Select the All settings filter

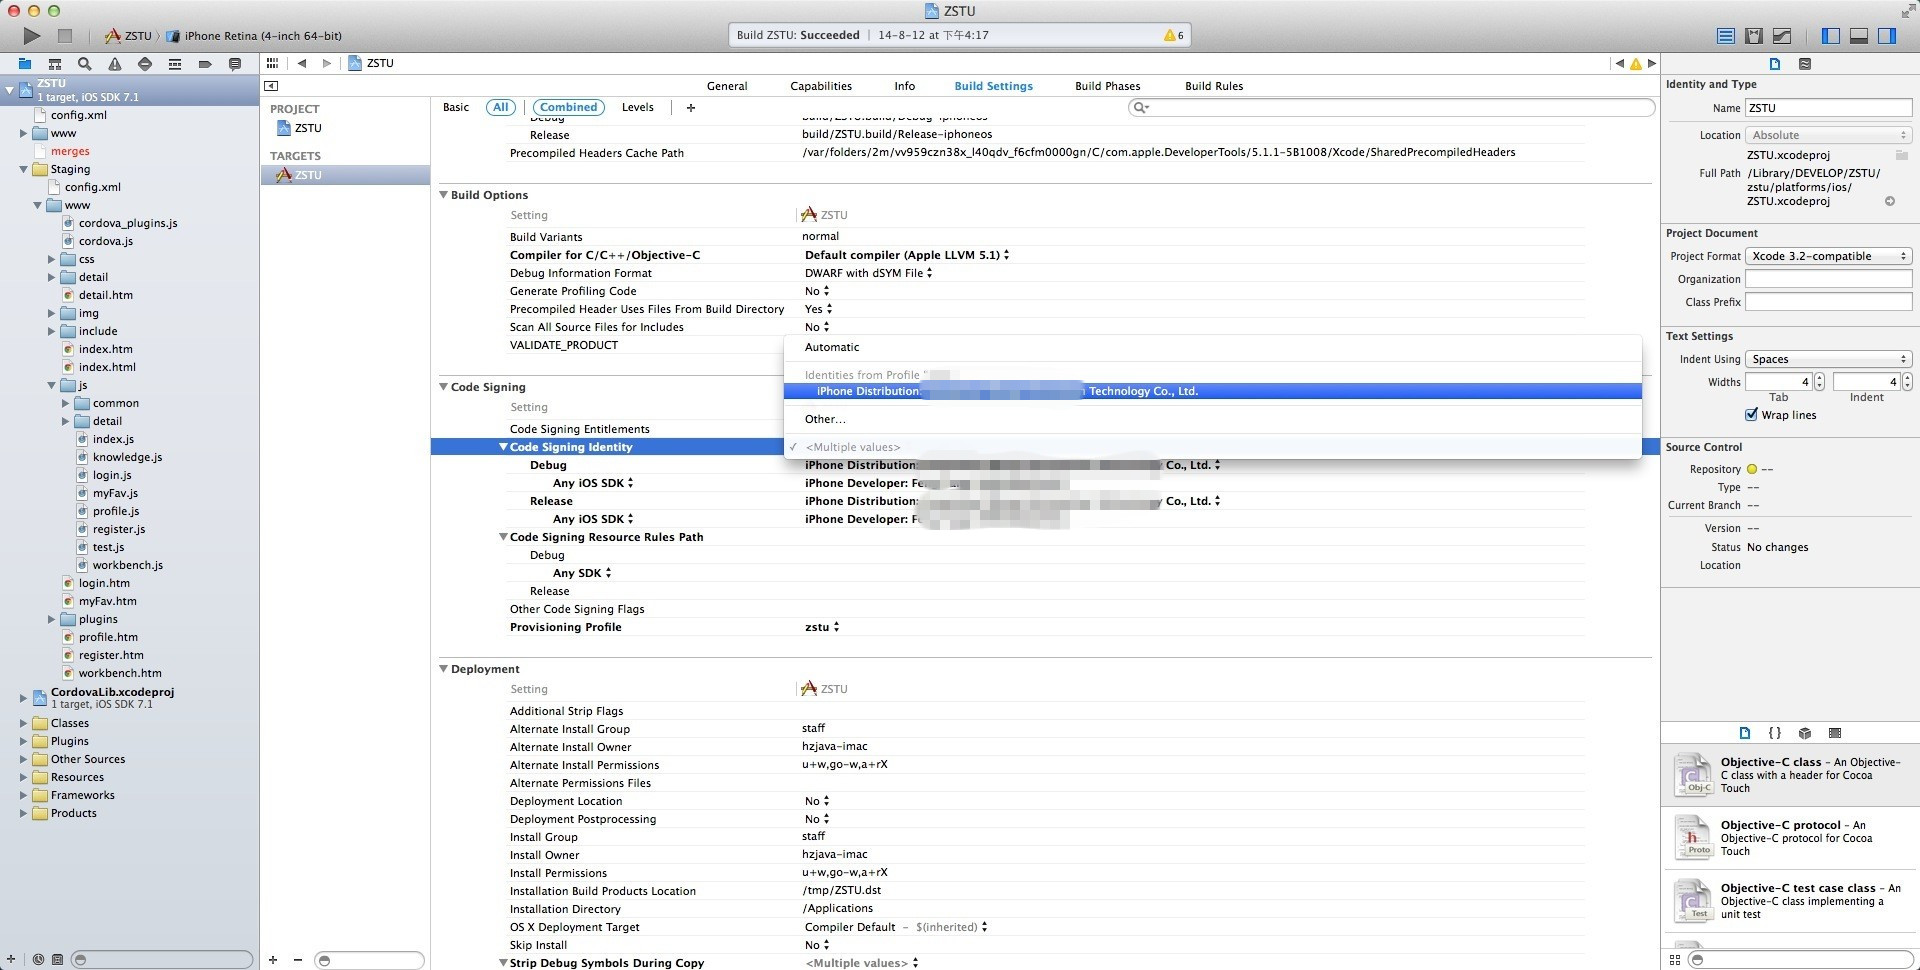[501, 107]
